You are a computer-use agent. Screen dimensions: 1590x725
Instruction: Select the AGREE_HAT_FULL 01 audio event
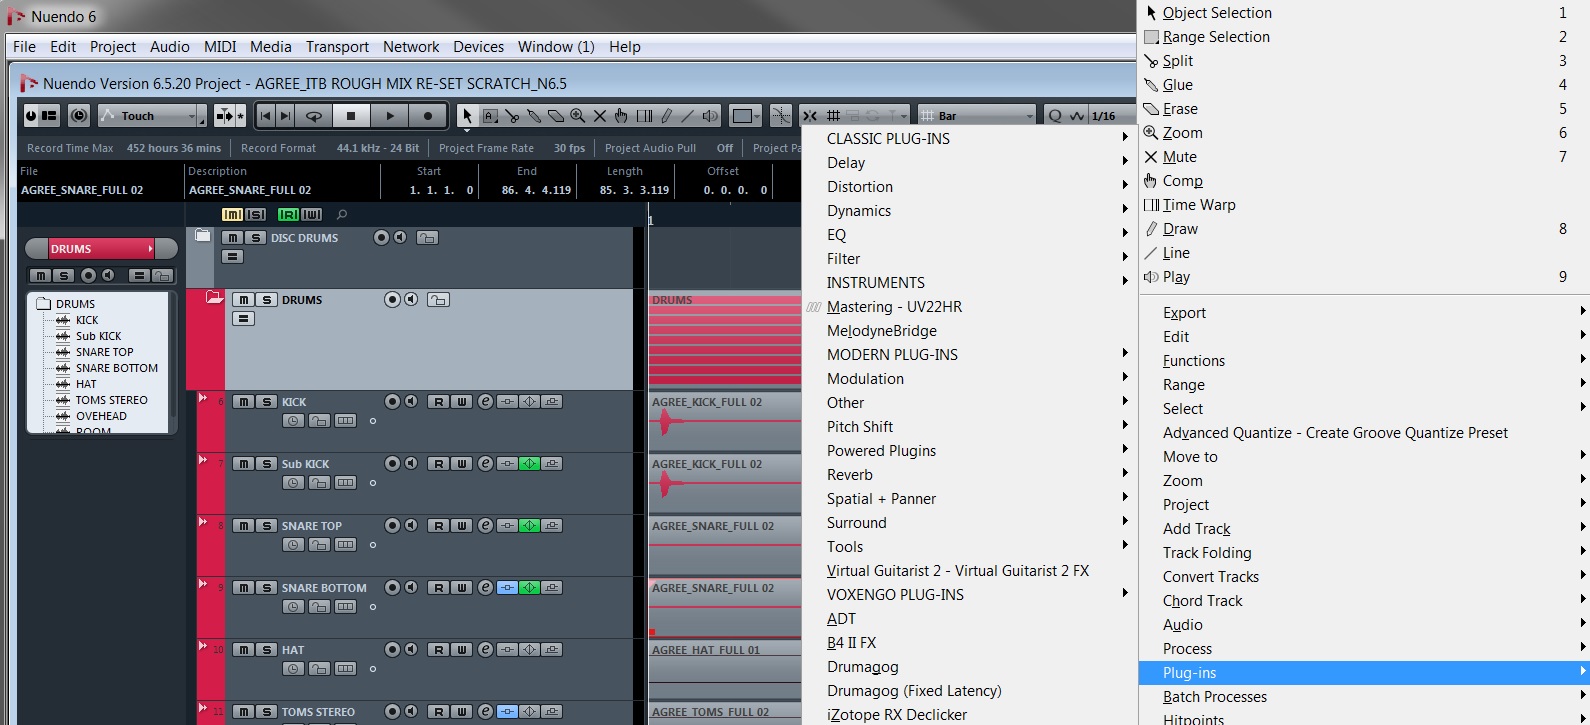point(725,670)
